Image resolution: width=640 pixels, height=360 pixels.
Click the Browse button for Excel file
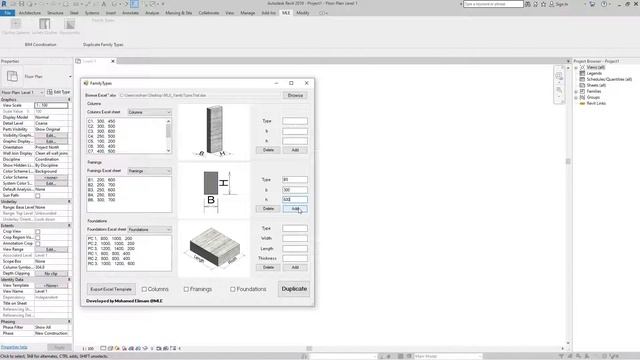pos(295,96)
